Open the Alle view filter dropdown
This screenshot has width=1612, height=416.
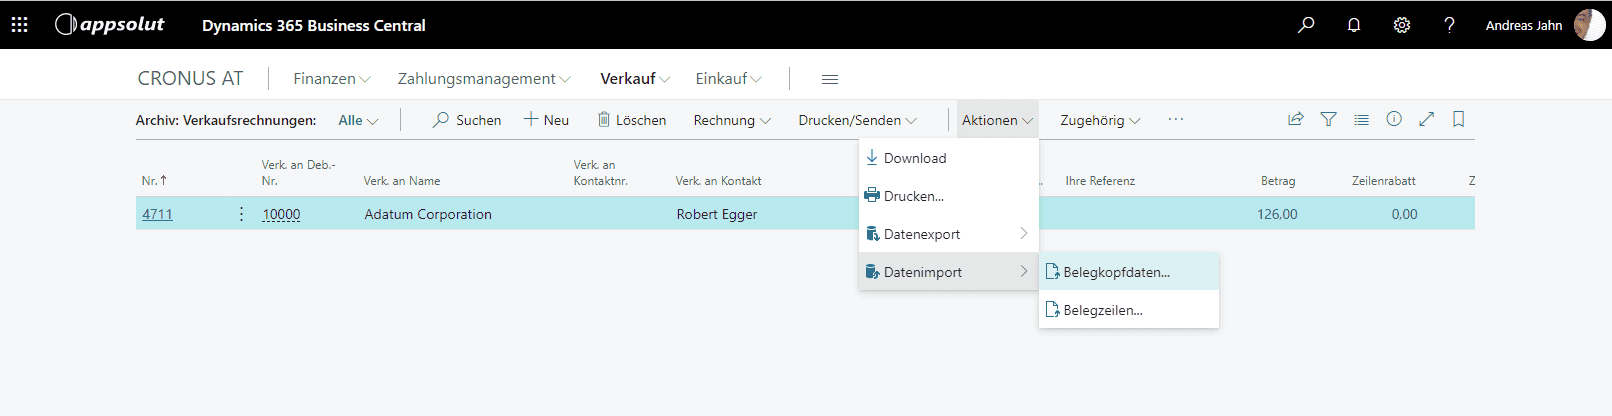[358, 120]
